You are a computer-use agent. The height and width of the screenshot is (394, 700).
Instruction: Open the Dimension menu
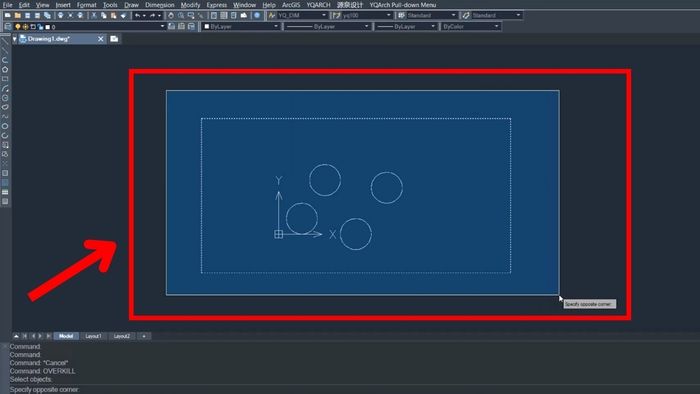[x=160, y=5]
